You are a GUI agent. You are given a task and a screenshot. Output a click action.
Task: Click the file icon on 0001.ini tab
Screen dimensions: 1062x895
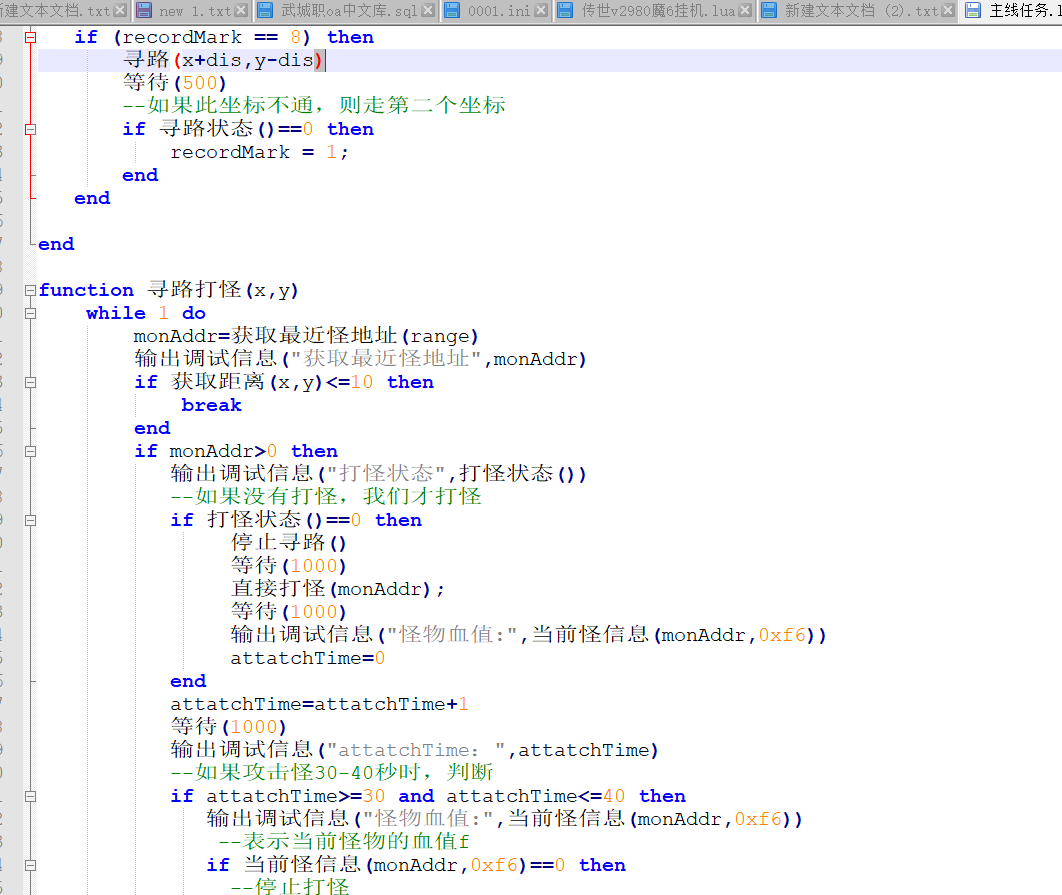tap(451, 11)
